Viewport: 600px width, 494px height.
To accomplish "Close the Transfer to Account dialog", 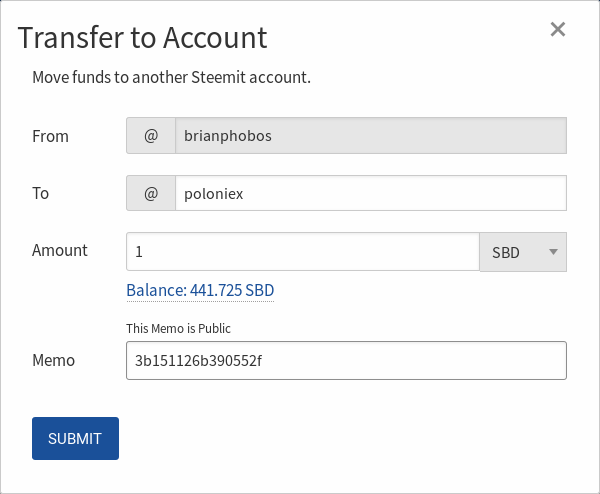I will click(x=558, y=29).
